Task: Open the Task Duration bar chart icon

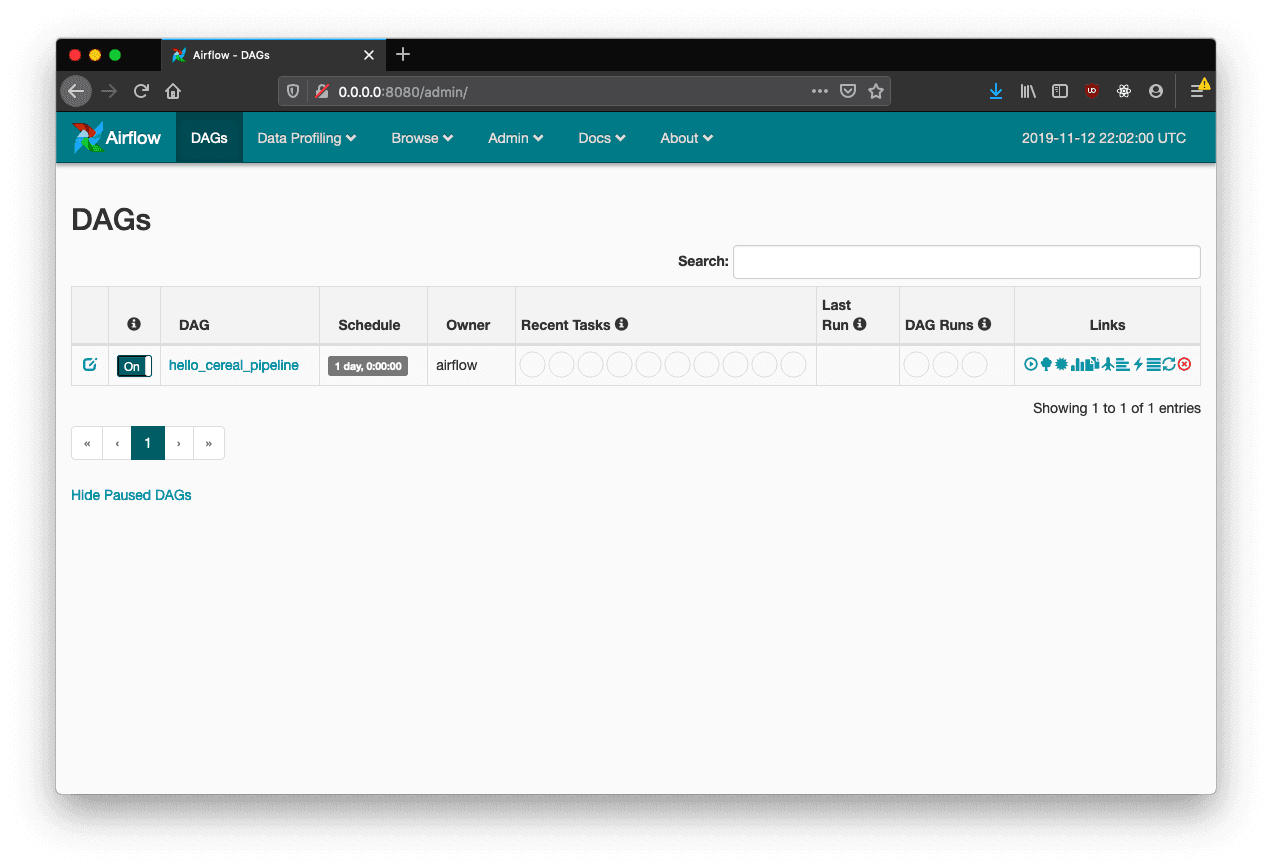Action: pos(1077,365)
